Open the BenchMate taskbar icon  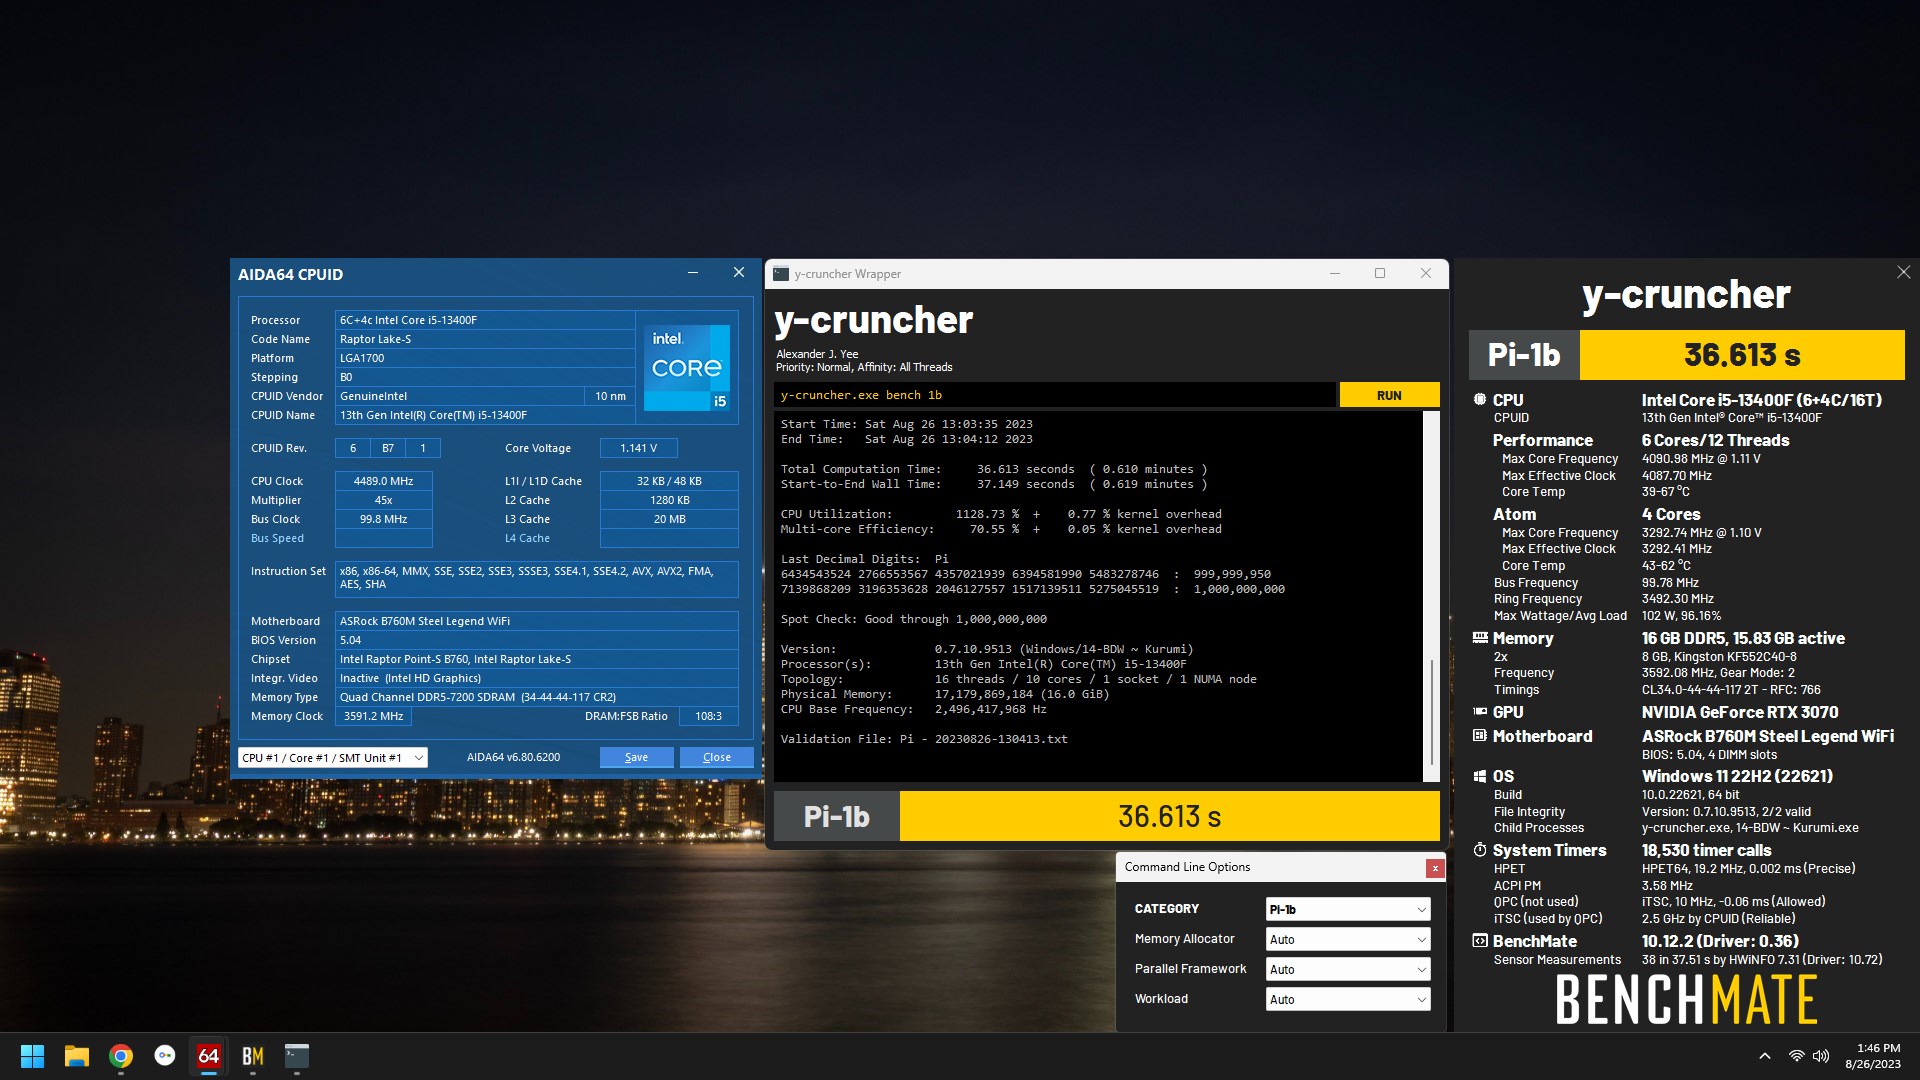pyautogui.click(x=253, y=1056)
